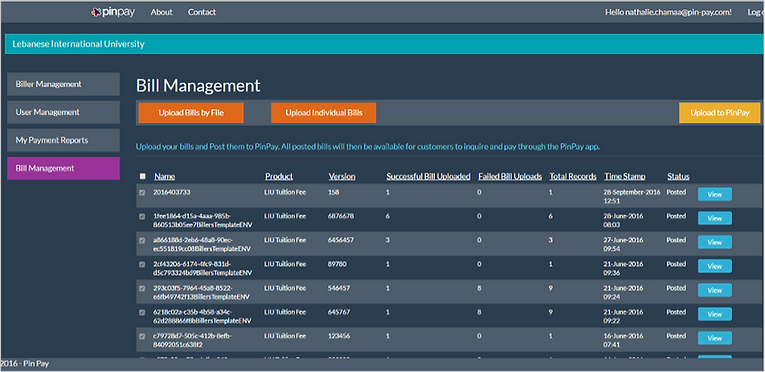Click the Hello nathalie.chamaa@pin-pay.com account link
The image size is (765, 372).
tap(668, 12)
